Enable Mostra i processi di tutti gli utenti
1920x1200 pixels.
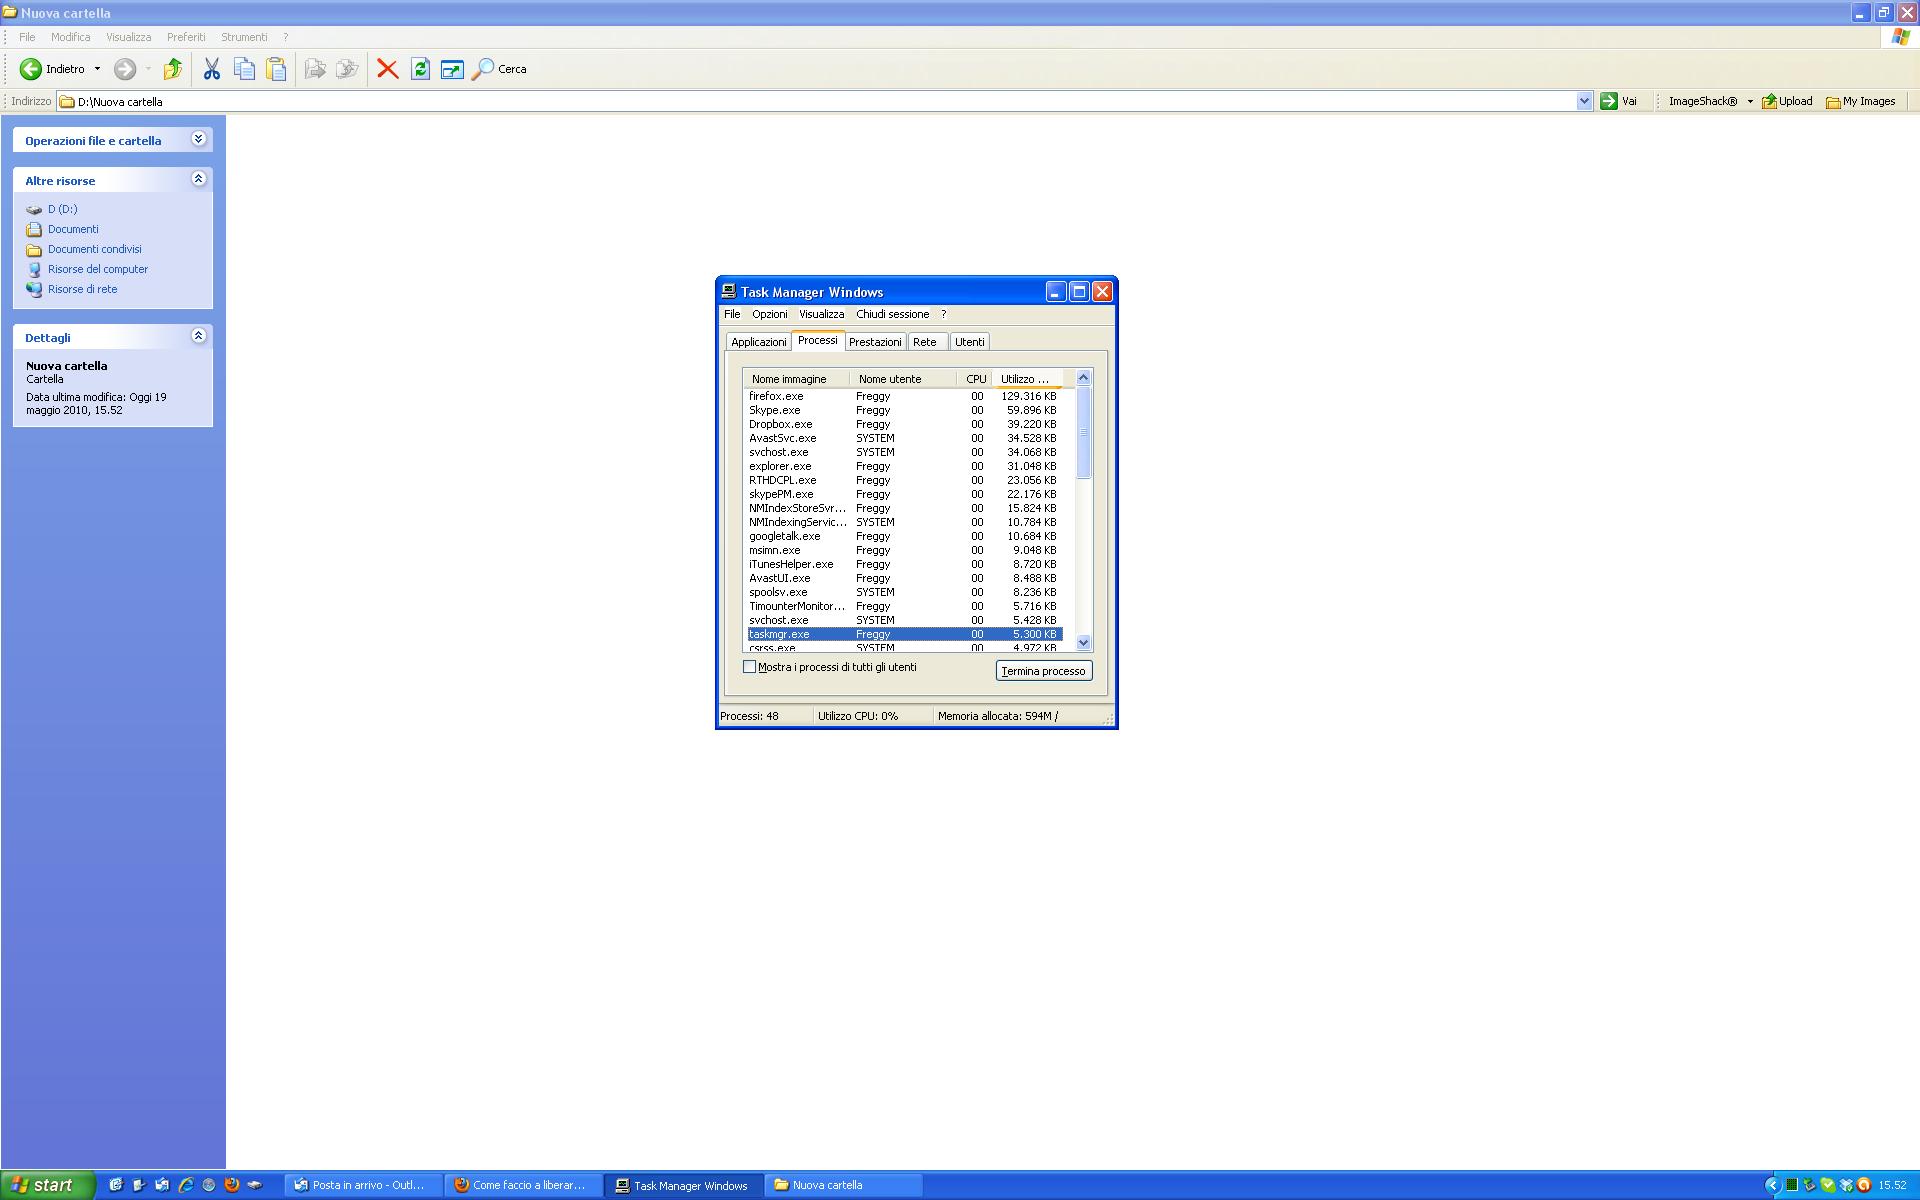[749, 667]
